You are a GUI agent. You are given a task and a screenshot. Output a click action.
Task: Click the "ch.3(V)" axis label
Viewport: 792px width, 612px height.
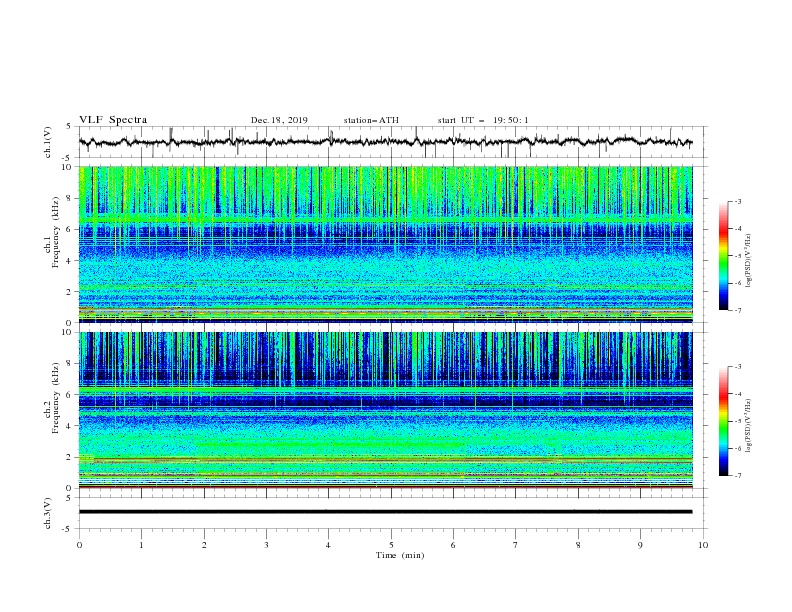[x=48, y=514]
